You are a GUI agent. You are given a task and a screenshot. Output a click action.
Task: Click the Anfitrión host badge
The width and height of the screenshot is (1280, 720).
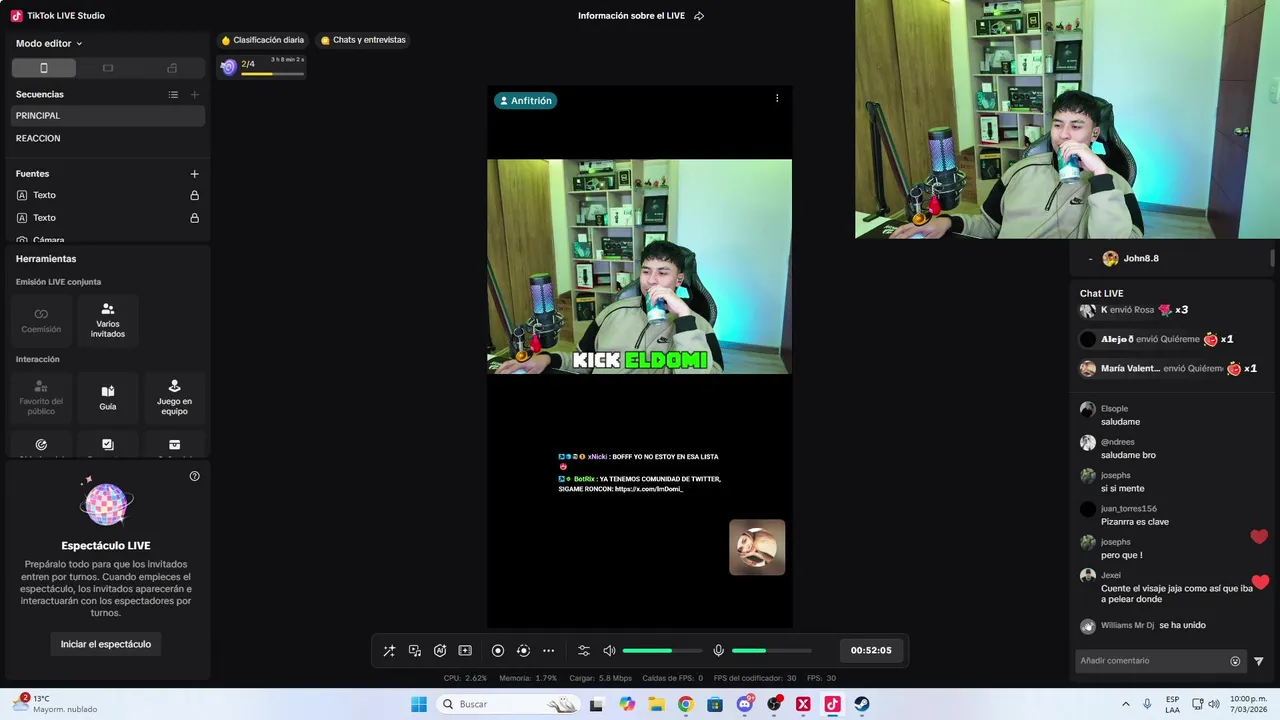pos(525,101)
